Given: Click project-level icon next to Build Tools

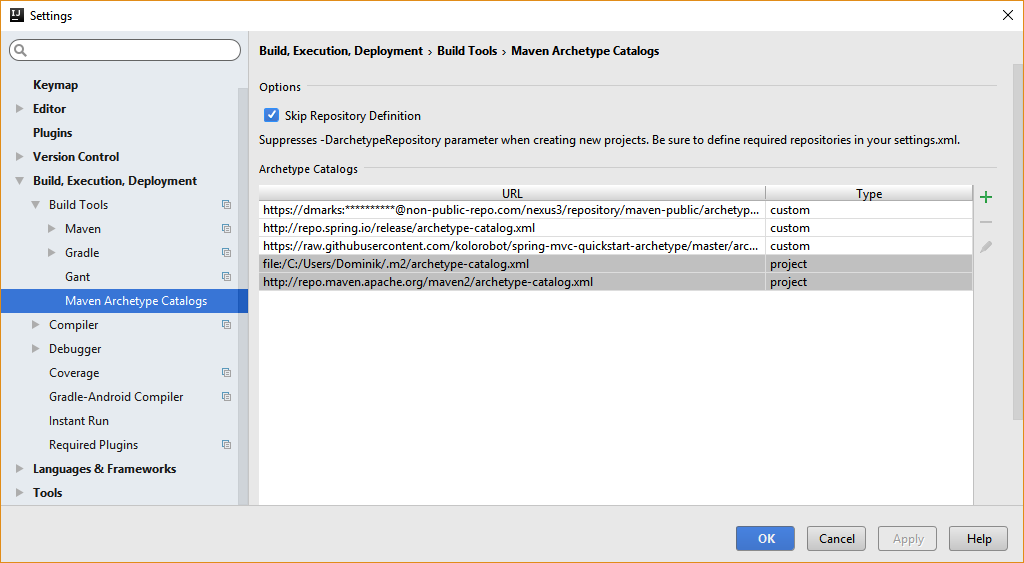Looking at the screenshot, I should click(226, 205).
